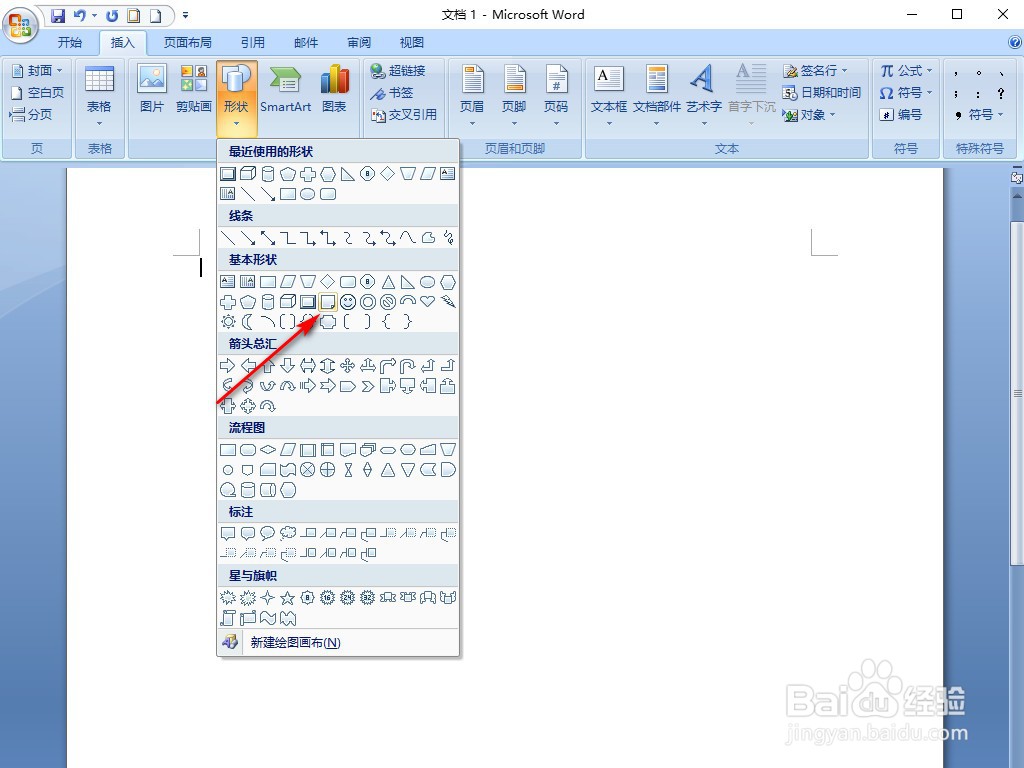
Task: Customize quick access toolbar dropdown arrow
Action: pos(185,15)
